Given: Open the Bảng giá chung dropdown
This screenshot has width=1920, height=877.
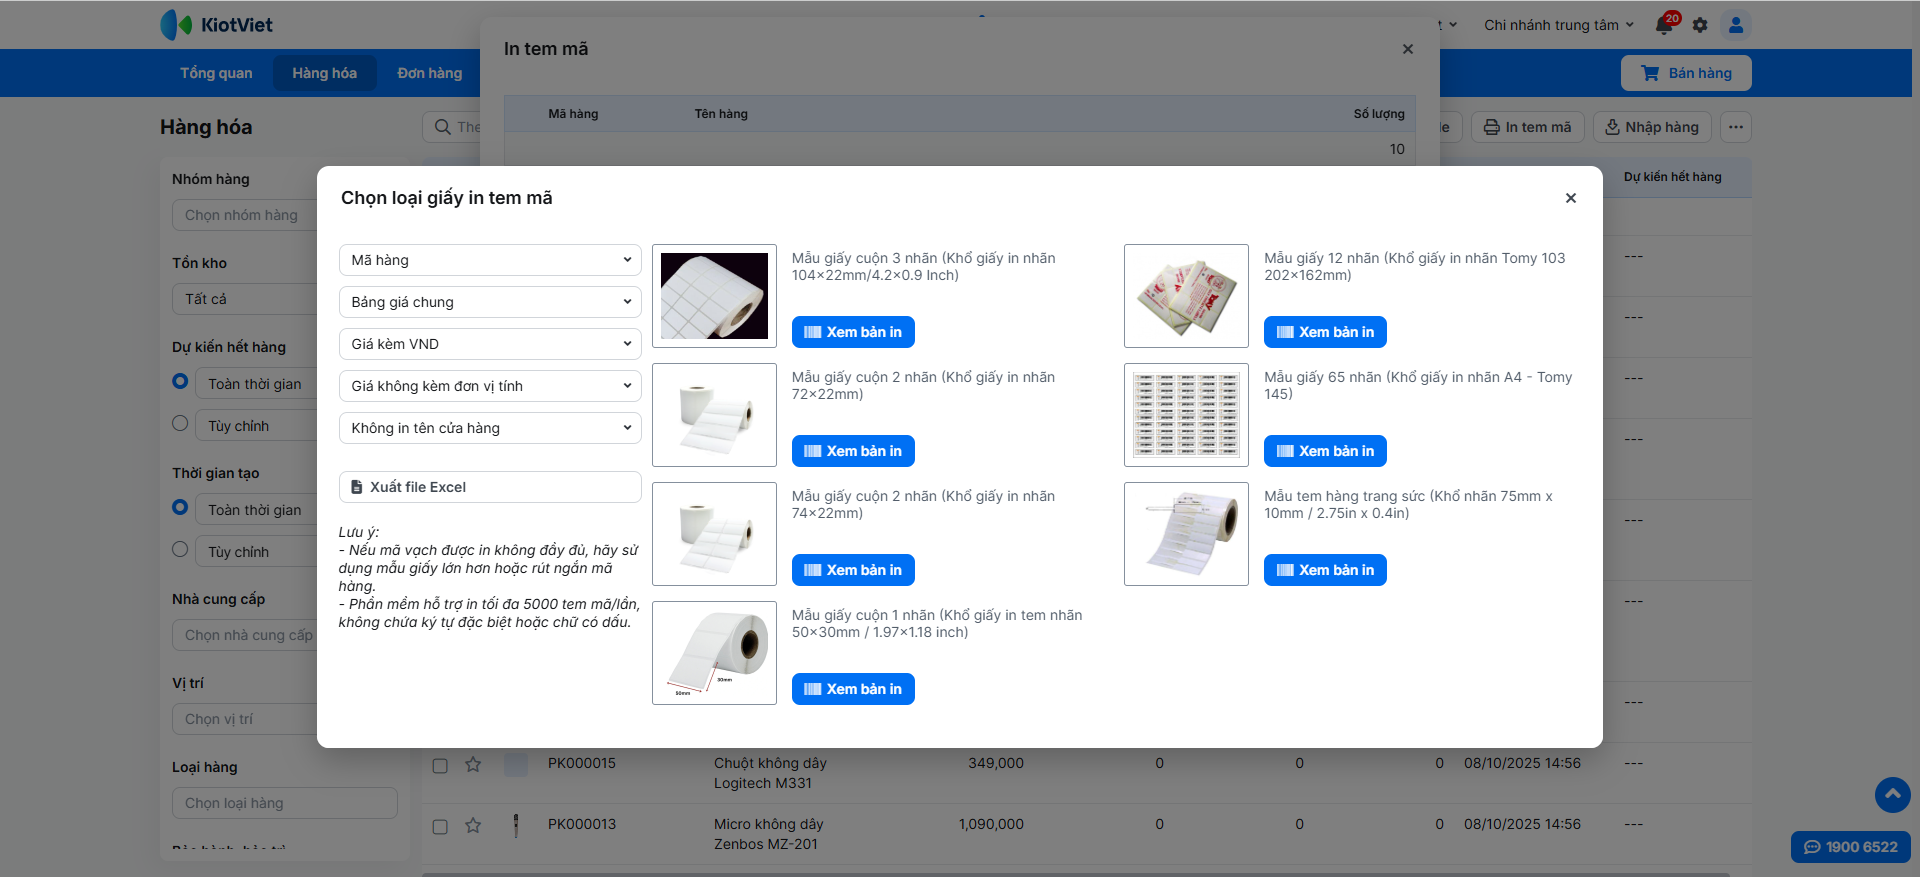Looking at the screenshot, I should [490, 302].
